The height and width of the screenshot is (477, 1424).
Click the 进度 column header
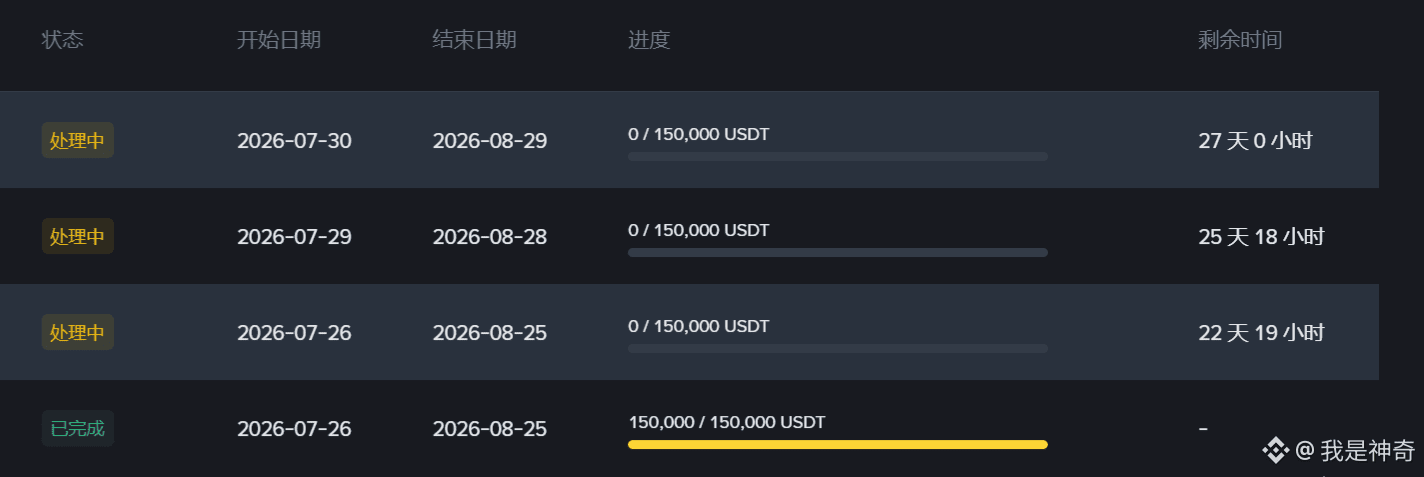click(649, 40)
